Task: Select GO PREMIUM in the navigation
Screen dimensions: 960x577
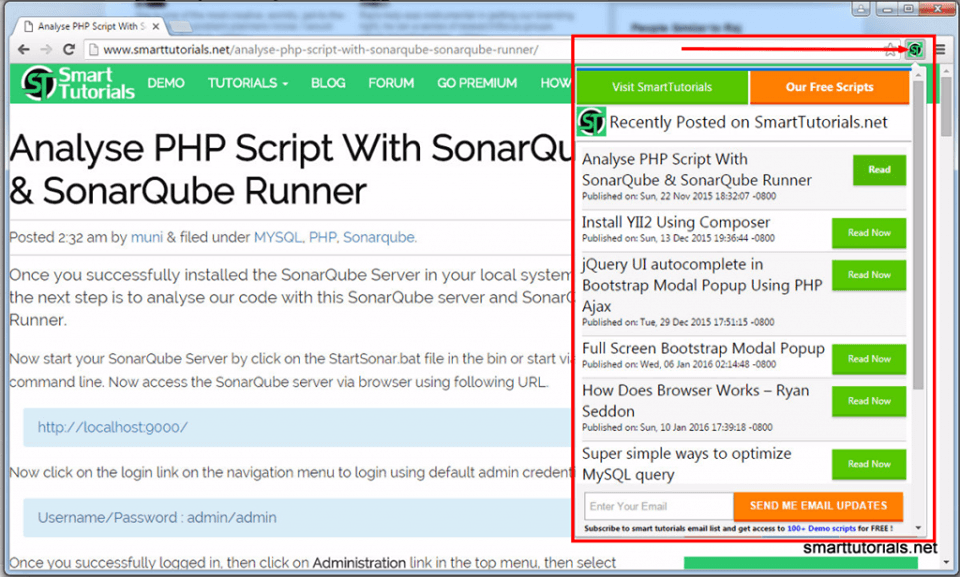Action: [x=477, y=83]
